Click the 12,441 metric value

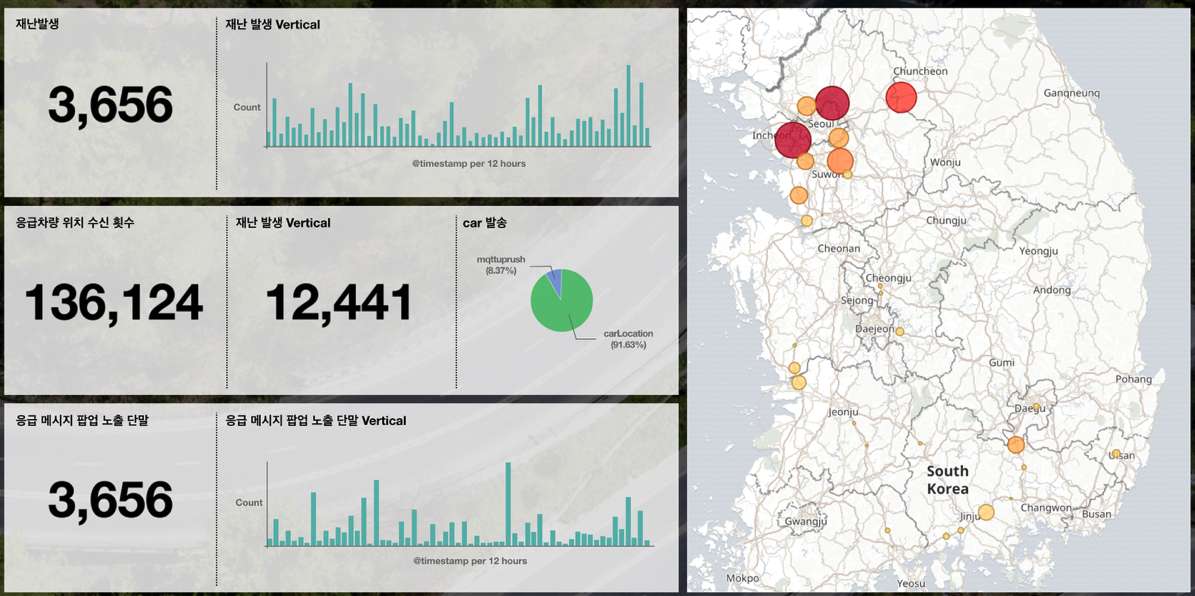click(338, 302)
